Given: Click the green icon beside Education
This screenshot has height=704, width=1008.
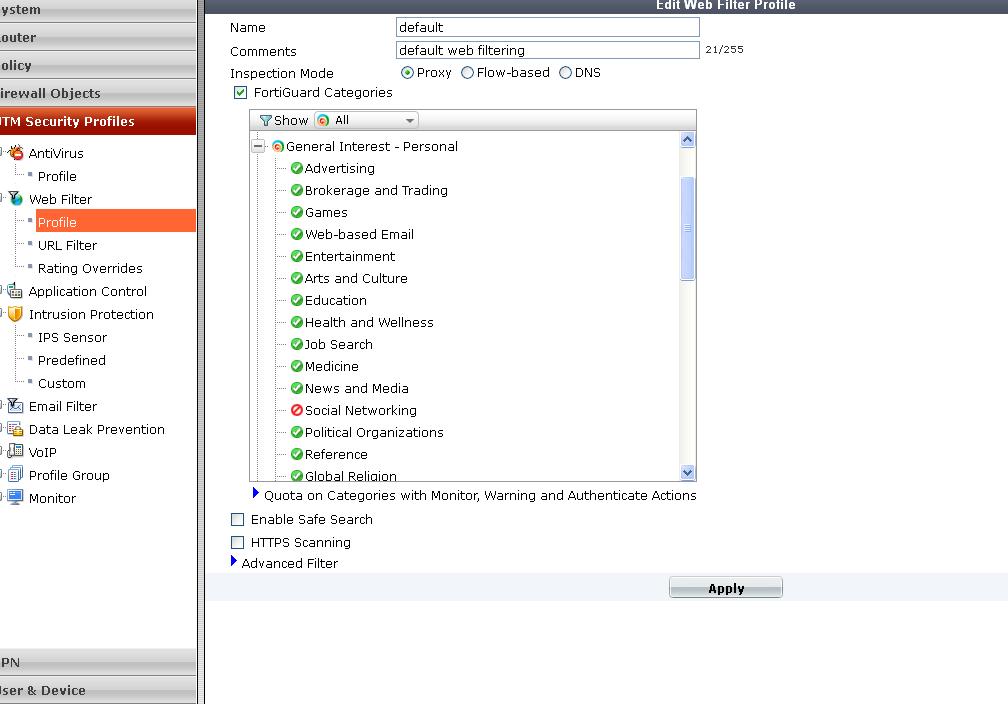Looking at the screenshot, I should pos(296,300).
